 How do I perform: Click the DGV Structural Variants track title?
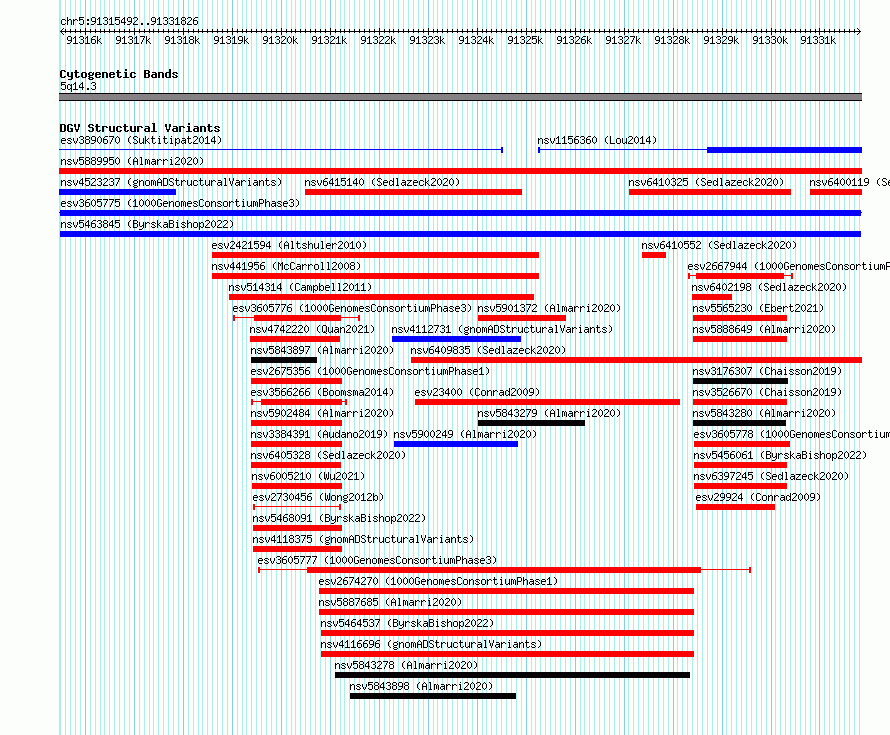pyautogui.click(x=140, y=128)
